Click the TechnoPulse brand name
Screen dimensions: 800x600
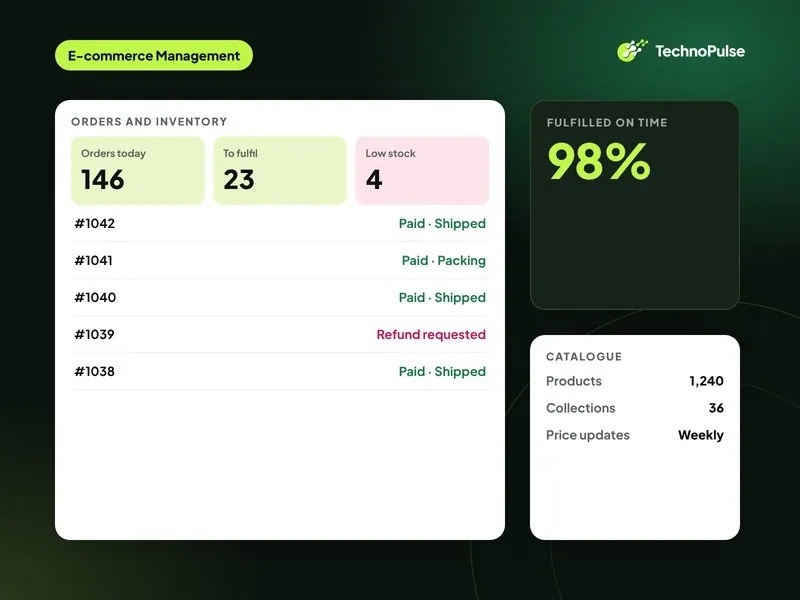[x=699, y=51]
